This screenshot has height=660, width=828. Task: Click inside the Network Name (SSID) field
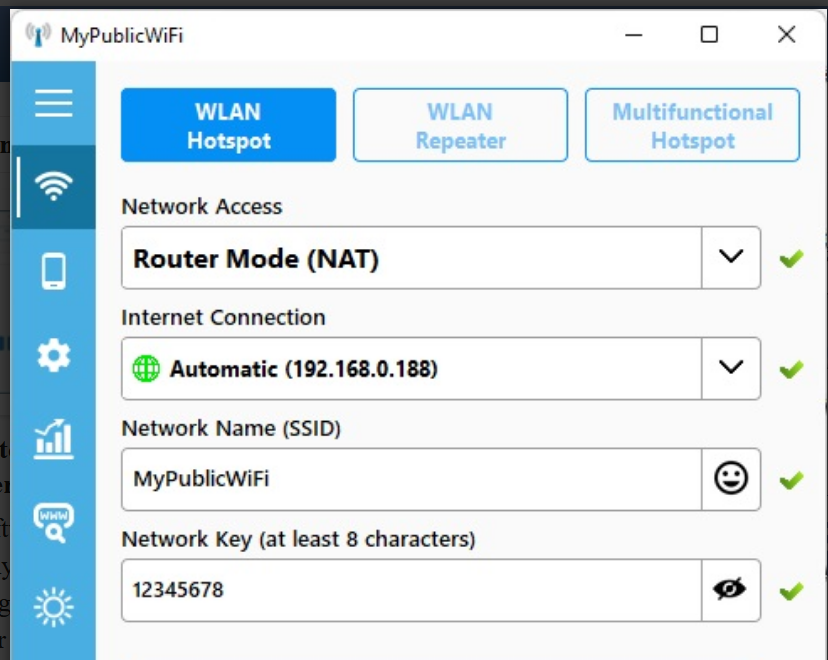[x=400, y=479]
